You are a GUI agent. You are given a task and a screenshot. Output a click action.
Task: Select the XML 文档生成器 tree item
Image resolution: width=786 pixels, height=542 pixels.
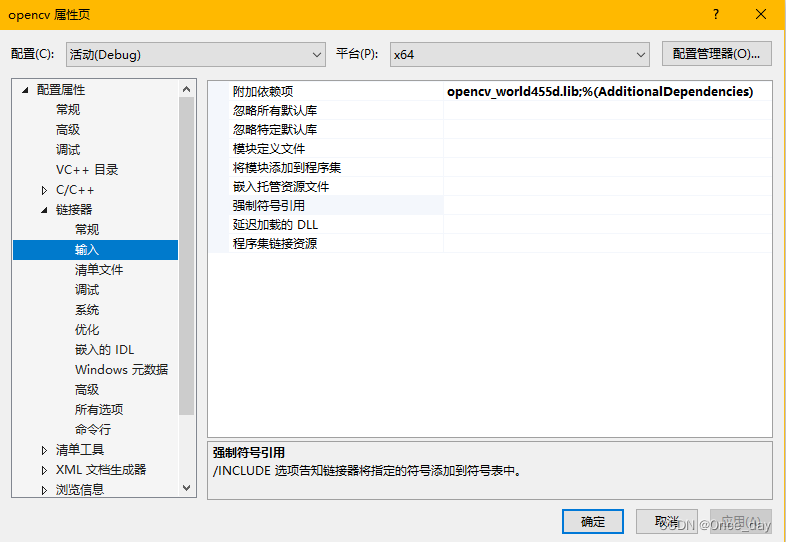(101, 470)
